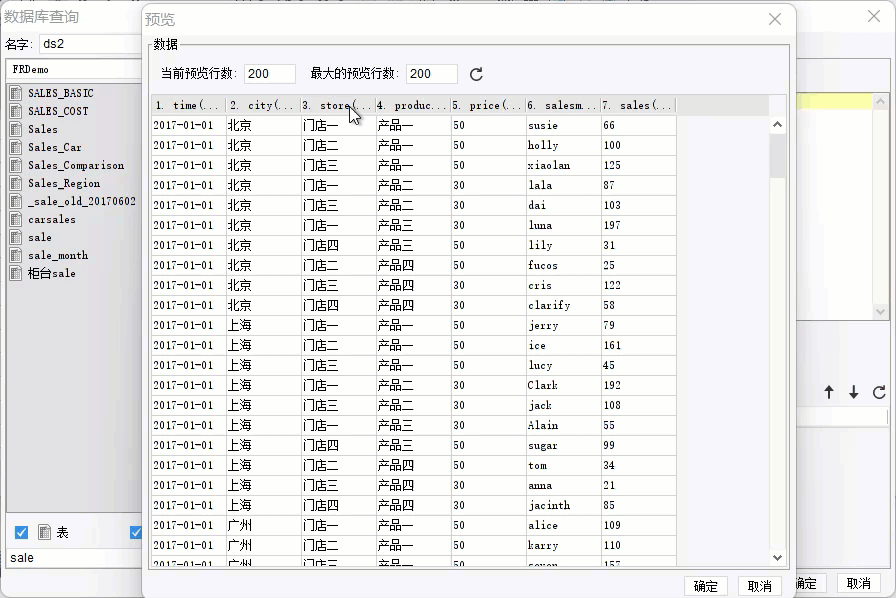Screen dimensions: 896x598
Task: Select the sales value 161
Action: 639,345
